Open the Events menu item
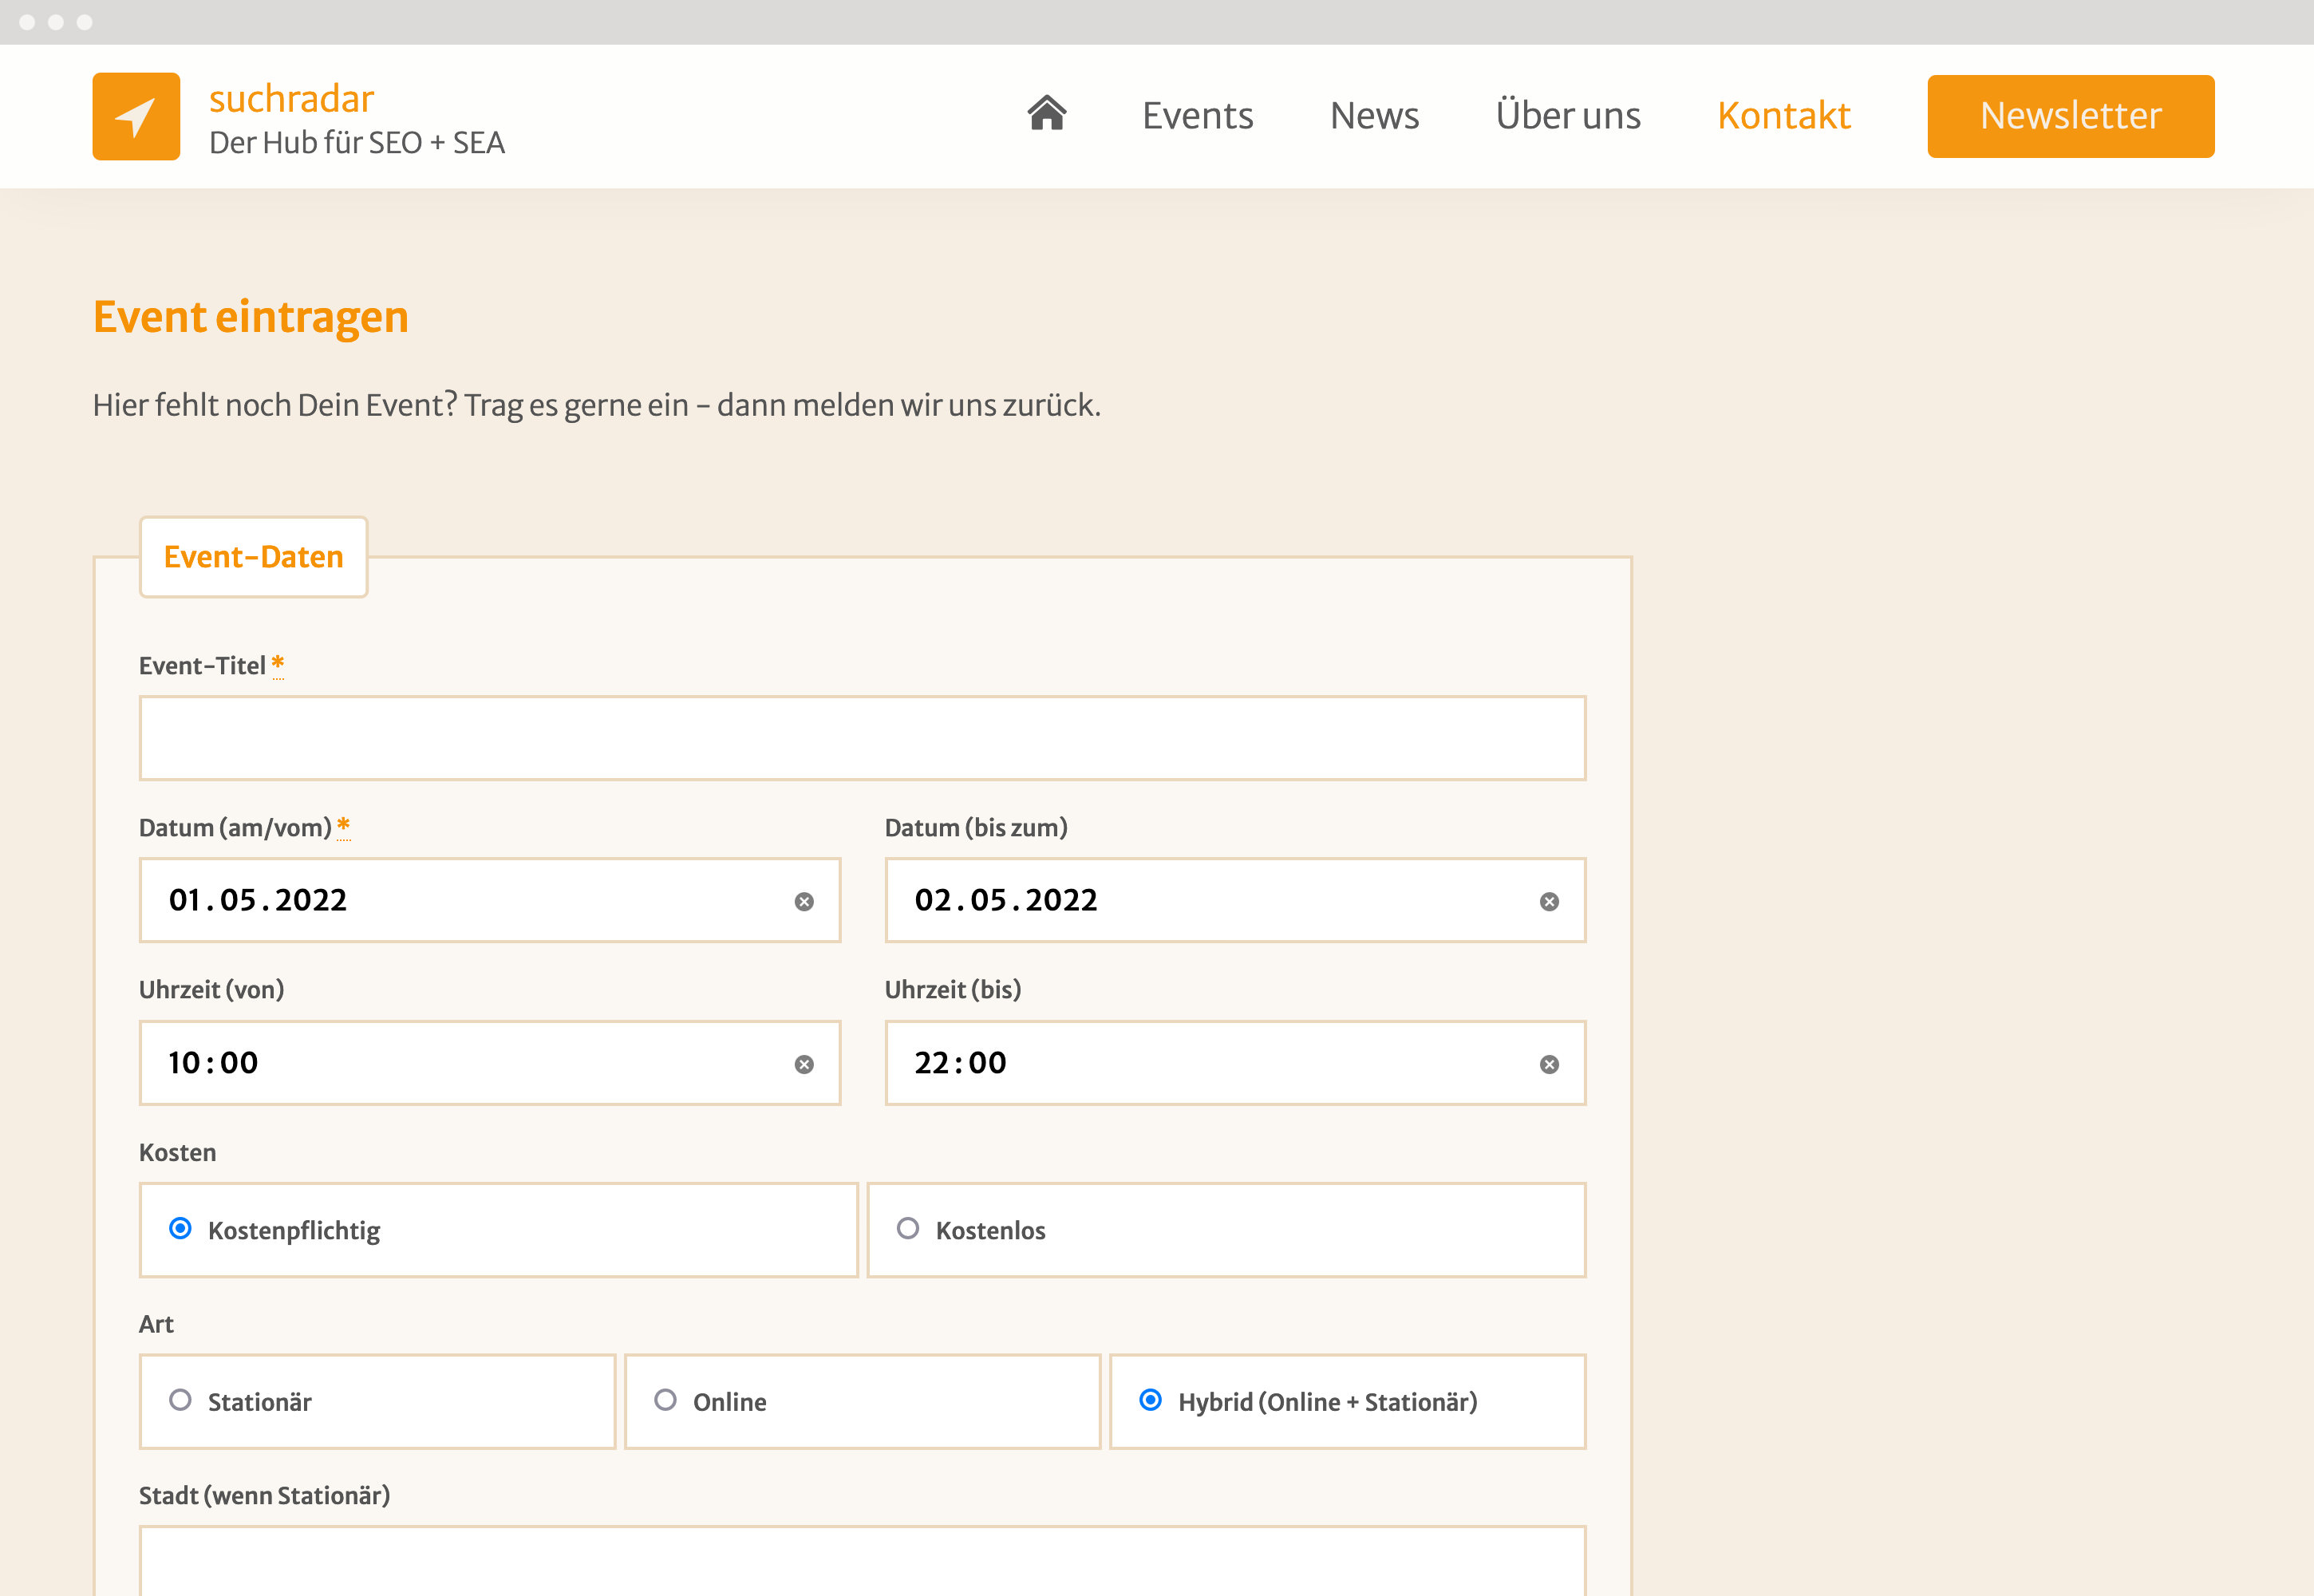 1198,116
